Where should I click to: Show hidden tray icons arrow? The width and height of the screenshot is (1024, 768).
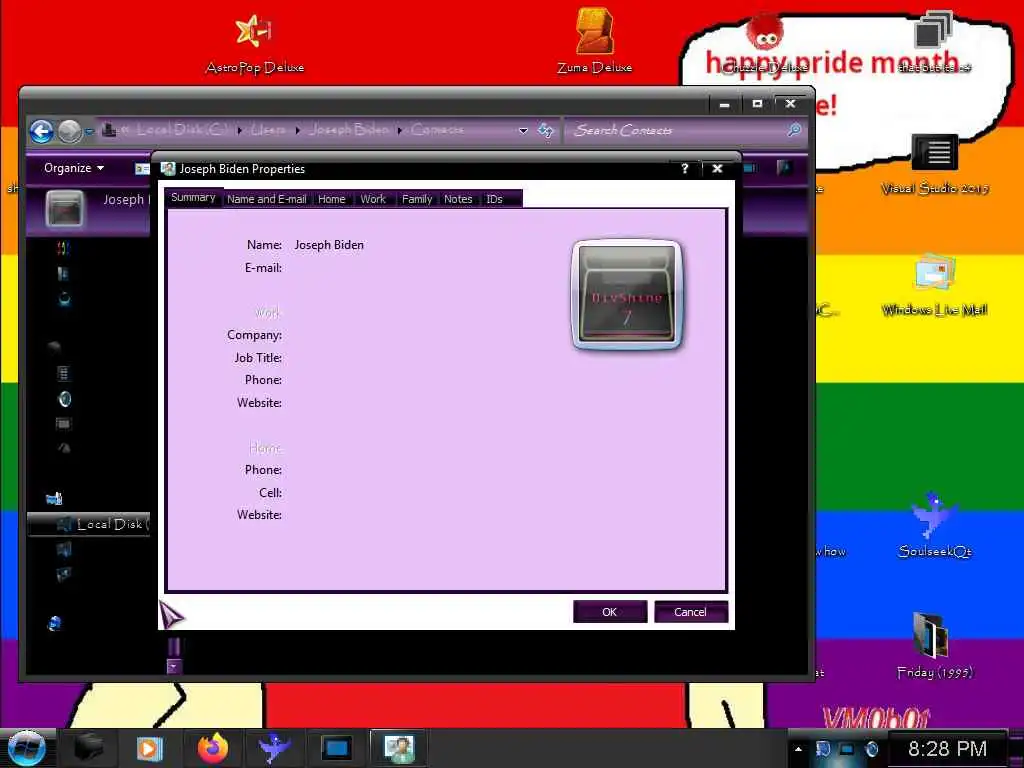[x=798, y=749]
